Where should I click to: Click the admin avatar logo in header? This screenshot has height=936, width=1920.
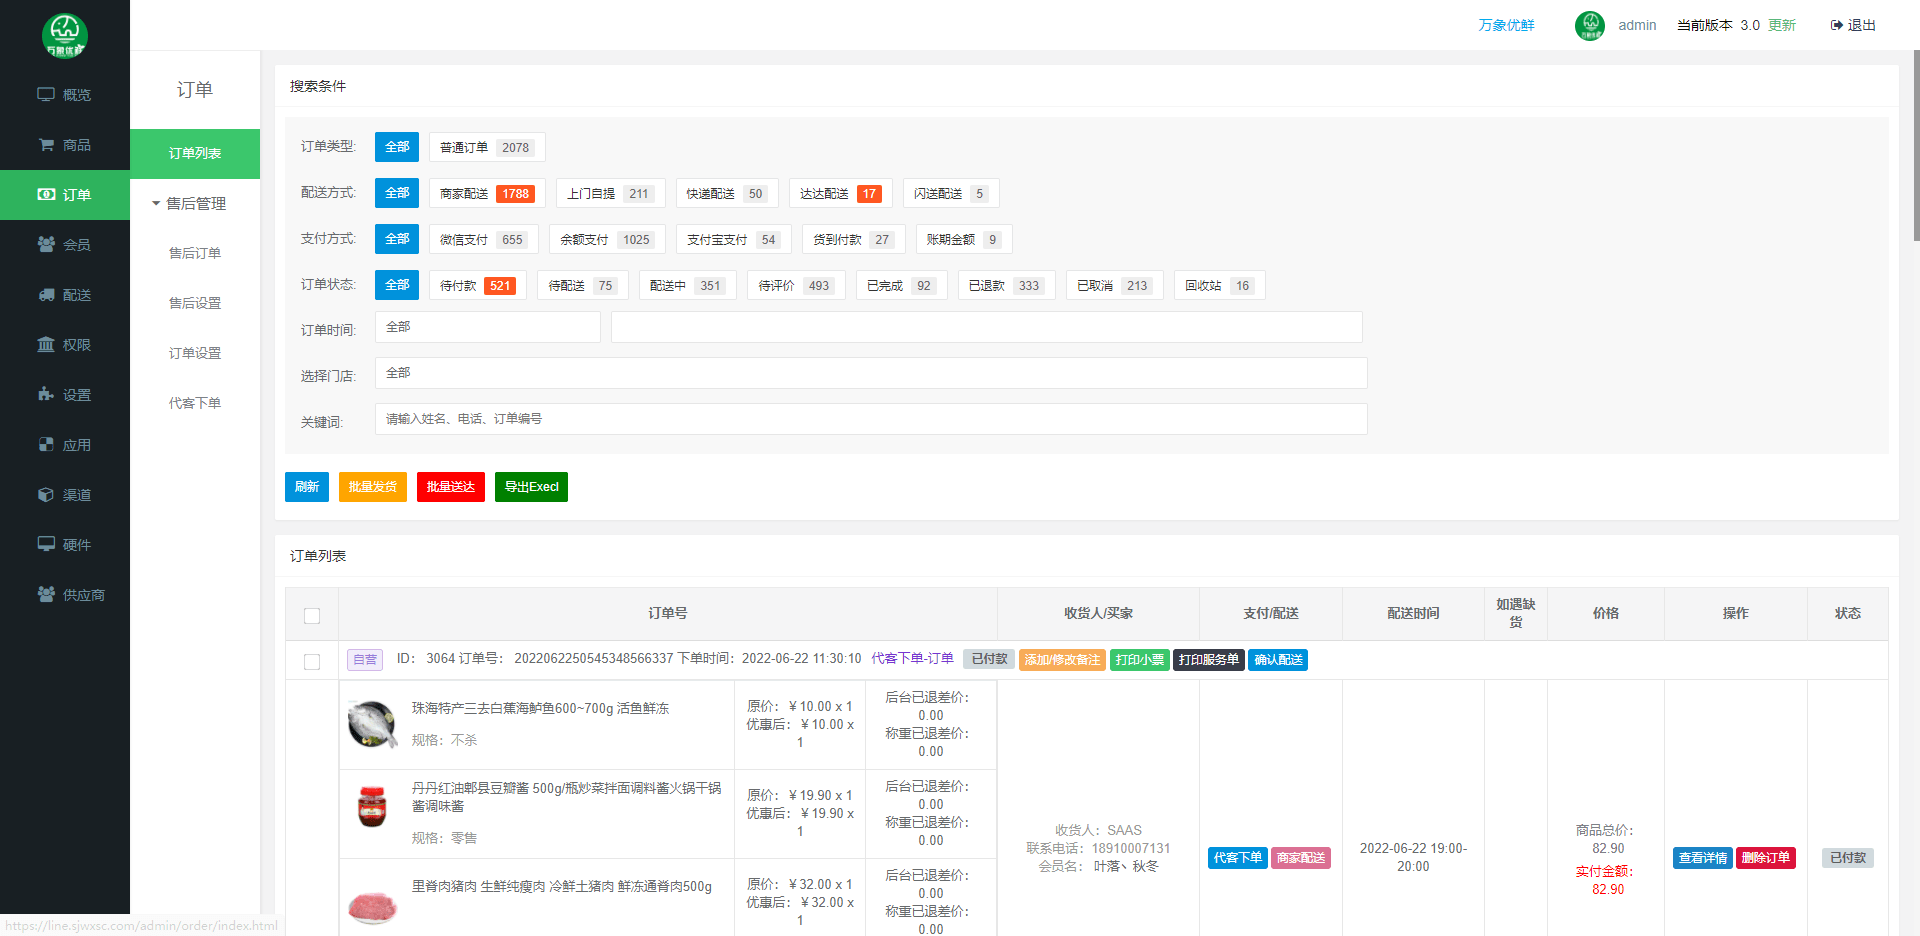click(x=1589, y=25)
